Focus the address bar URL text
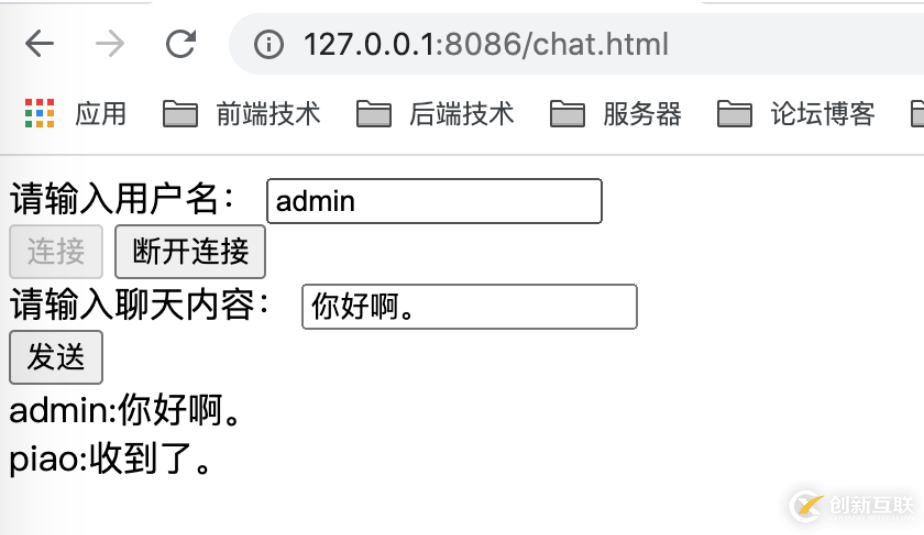The width and height of the screenshot is (924, 535). tap(486, 45)
